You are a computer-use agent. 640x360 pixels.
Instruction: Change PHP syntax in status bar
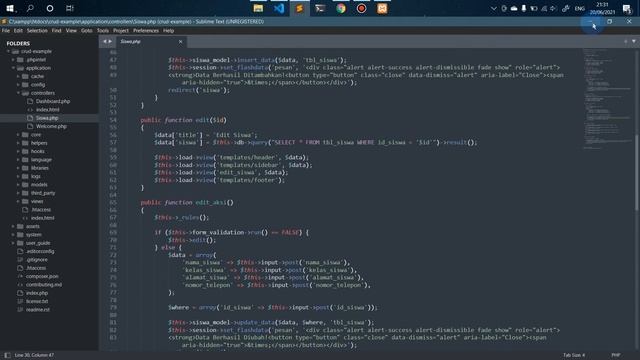[x=616, y=355]
